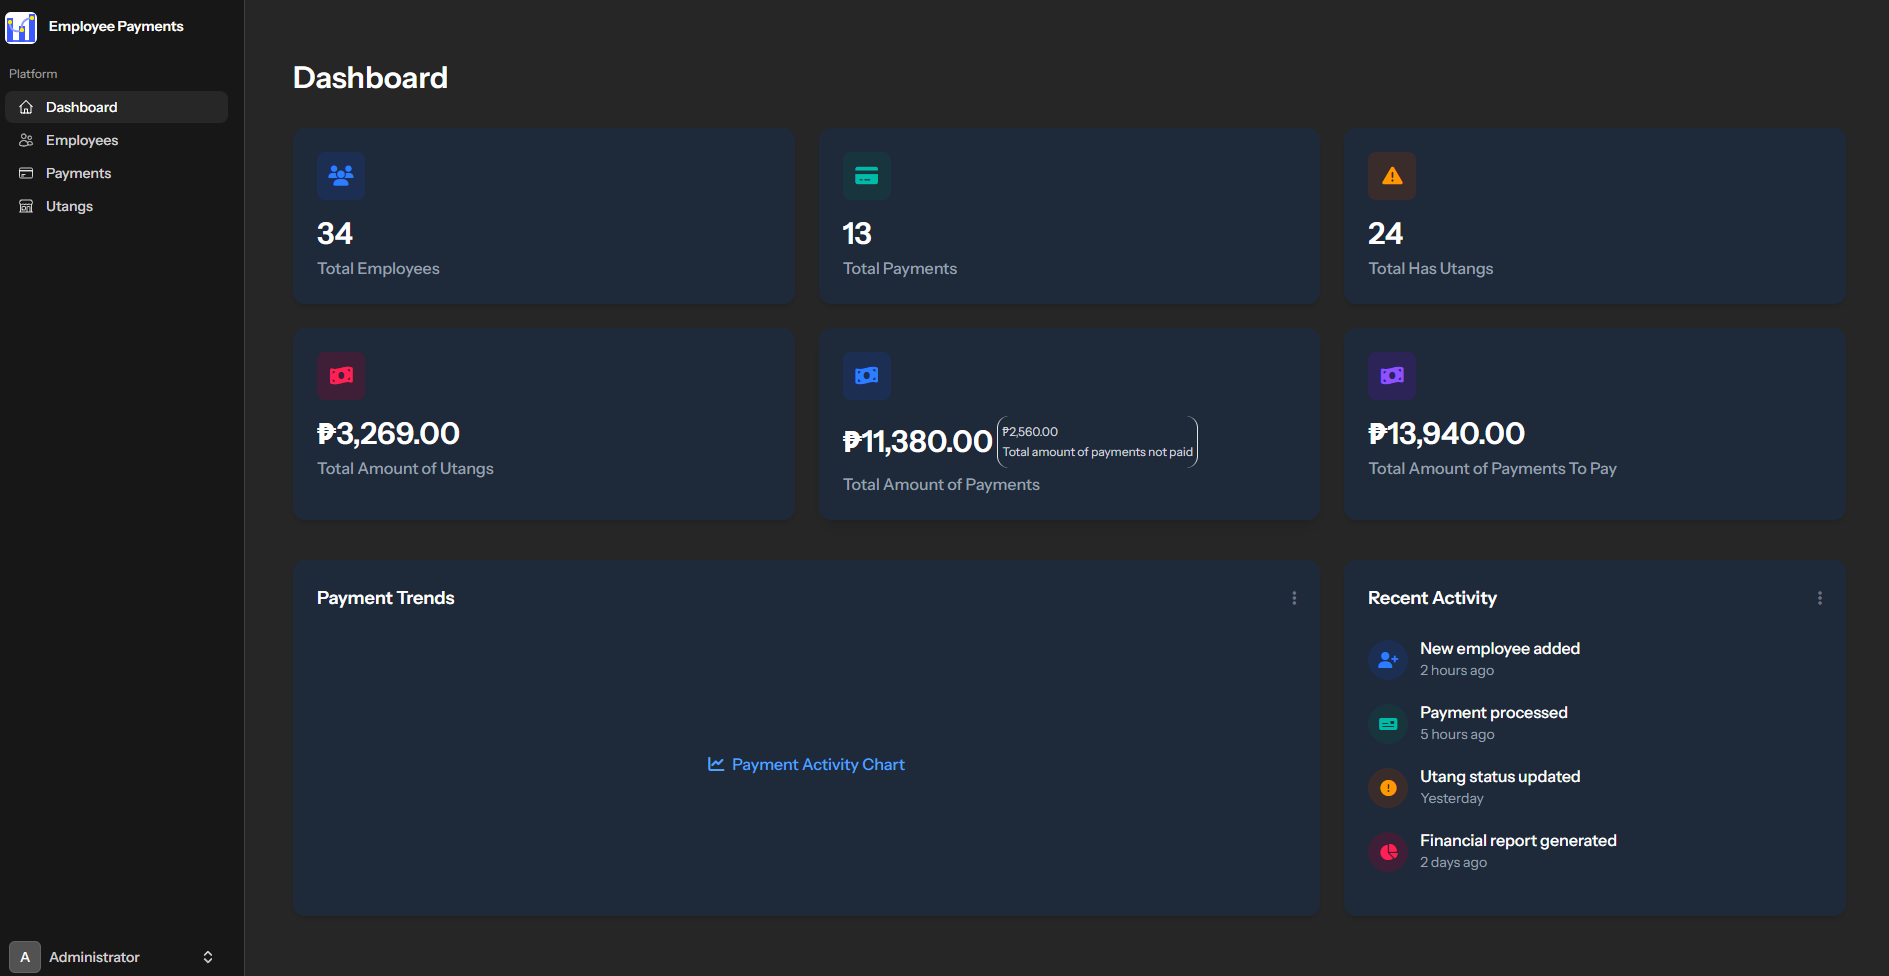The image size is (1889, 976).
Task: Click the Employee Payments app logo
Action: (21, 27)
